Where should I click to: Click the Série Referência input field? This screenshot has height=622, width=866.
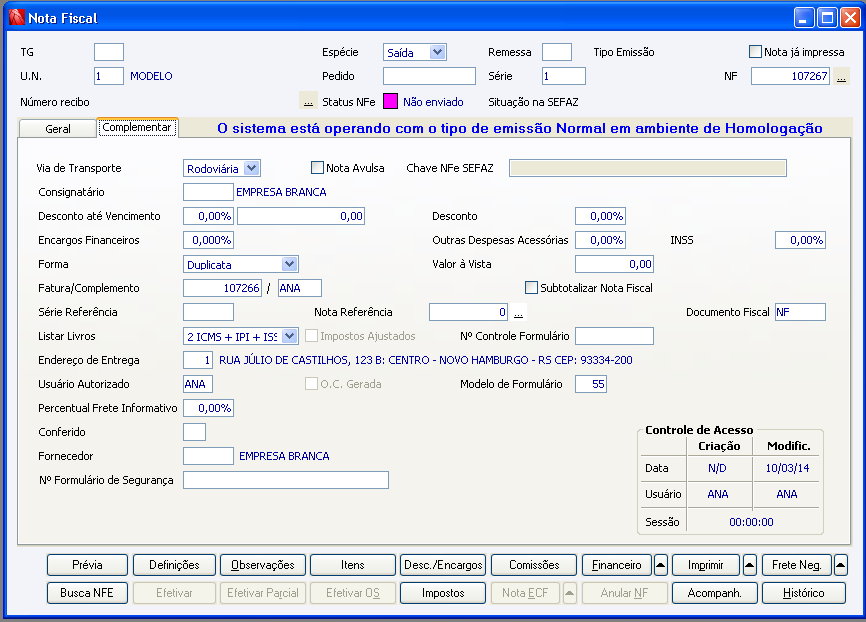pos(208,312)
